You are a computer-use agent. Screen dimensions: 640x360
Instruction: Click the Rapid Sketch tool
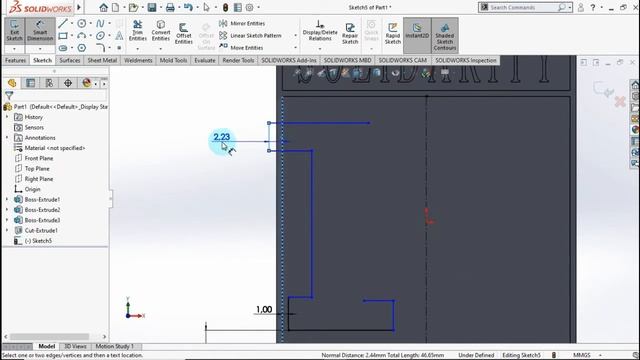393,33
